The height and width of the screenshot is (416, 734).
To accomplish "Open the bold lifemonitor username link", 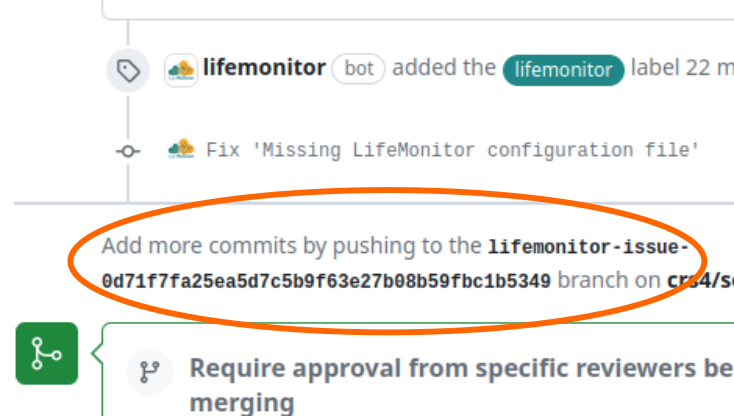I will point(264,67).
